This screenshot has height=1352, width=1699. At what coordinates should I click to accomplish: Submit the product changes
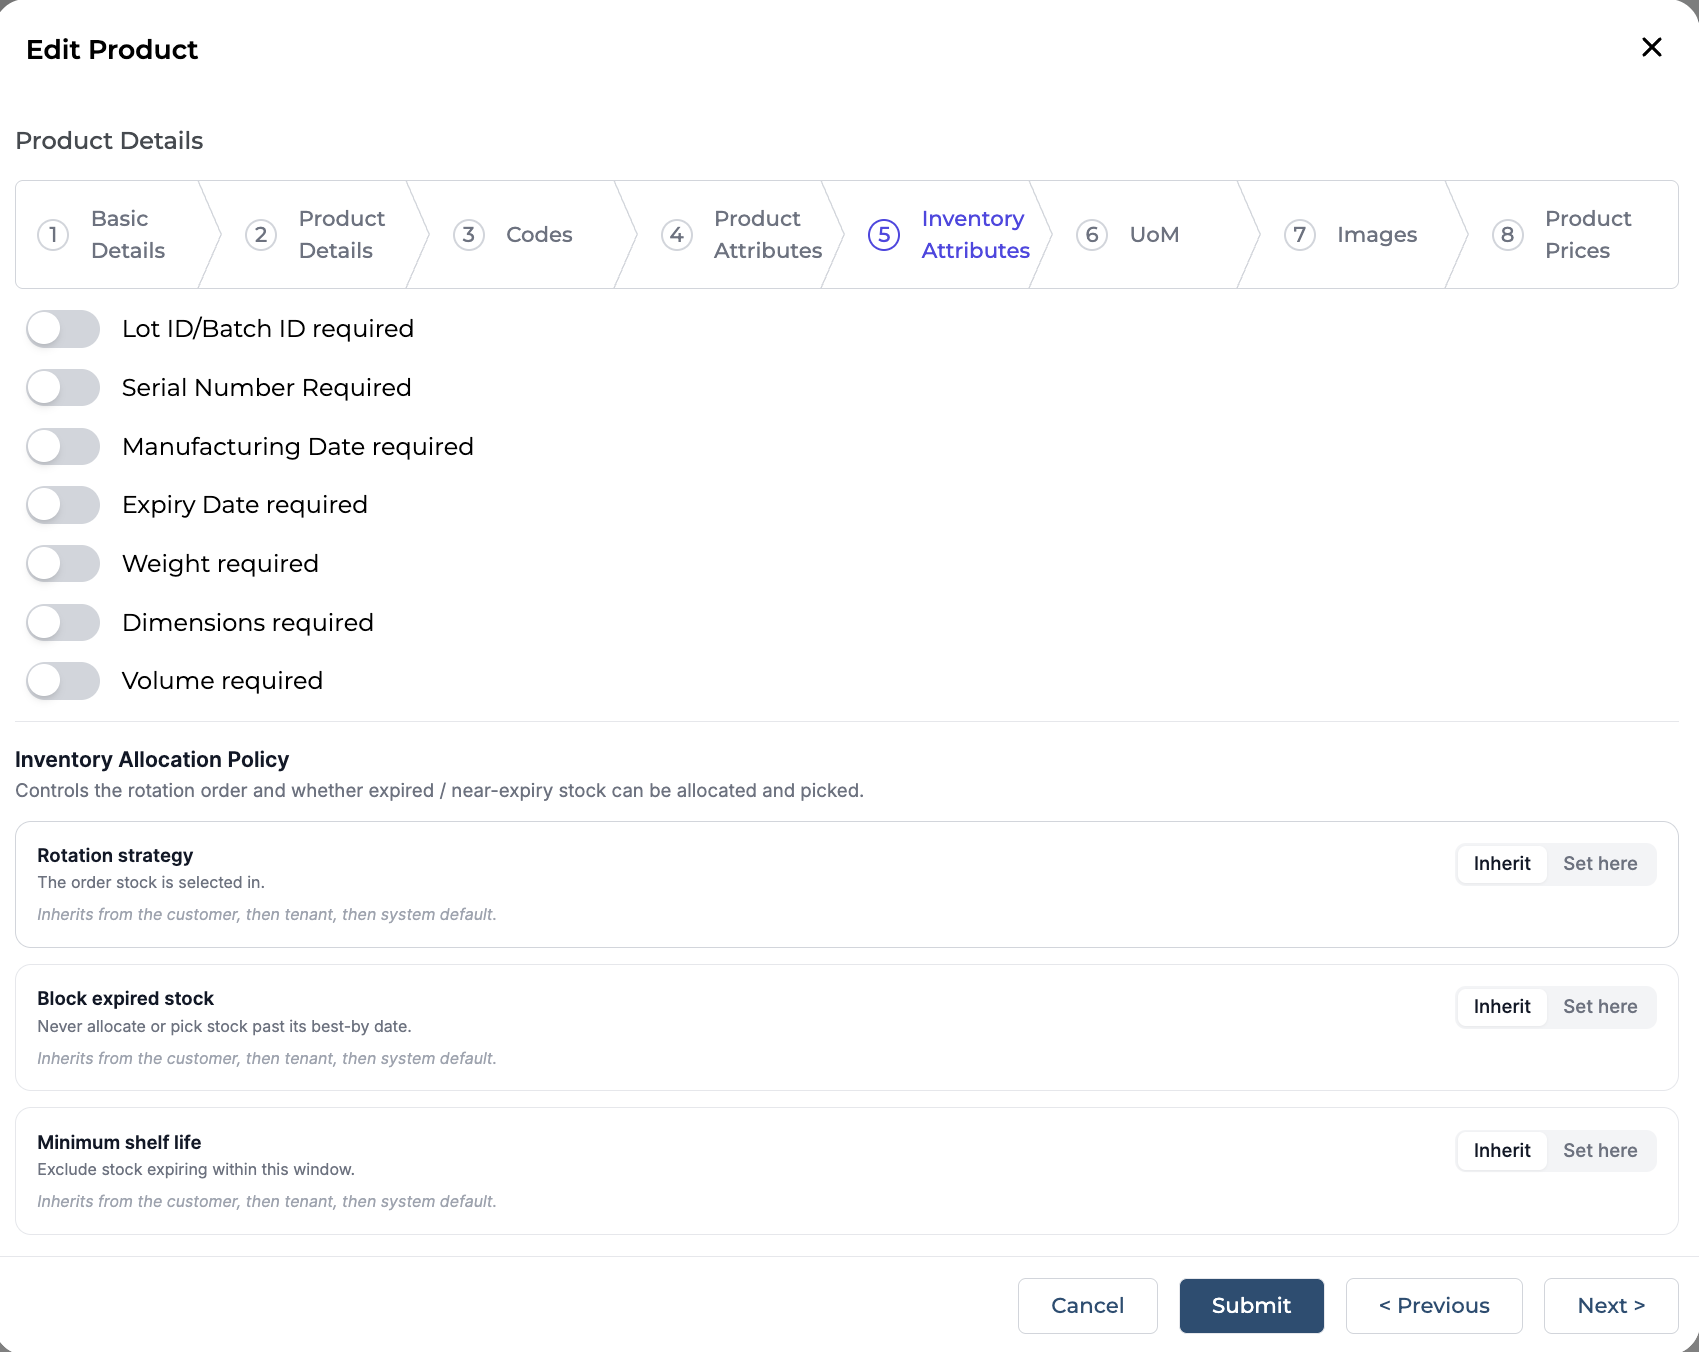point(1252,1306)
